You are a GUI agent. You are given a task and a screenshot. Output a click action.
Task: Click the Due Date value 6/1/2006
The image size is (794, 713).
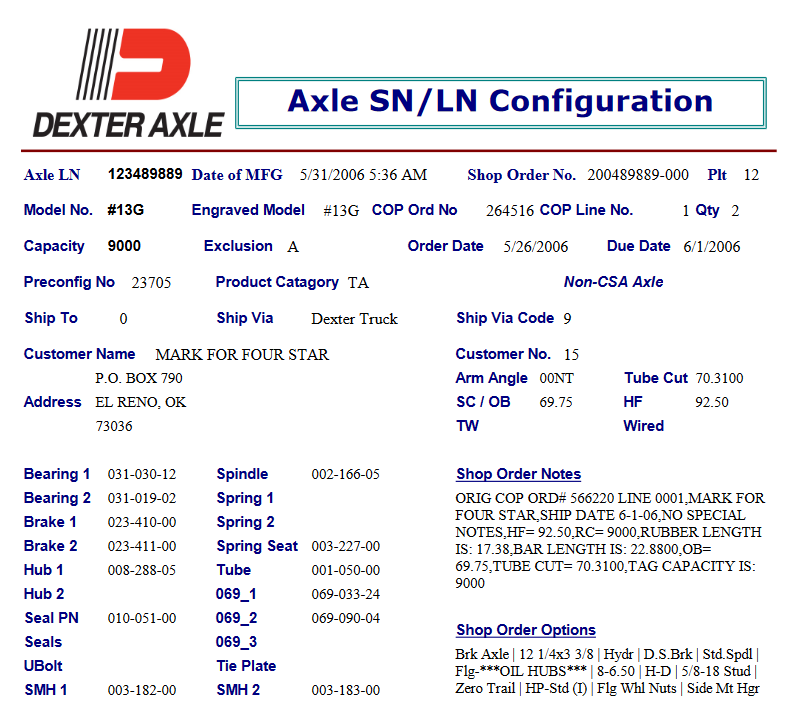pos(711,247)
